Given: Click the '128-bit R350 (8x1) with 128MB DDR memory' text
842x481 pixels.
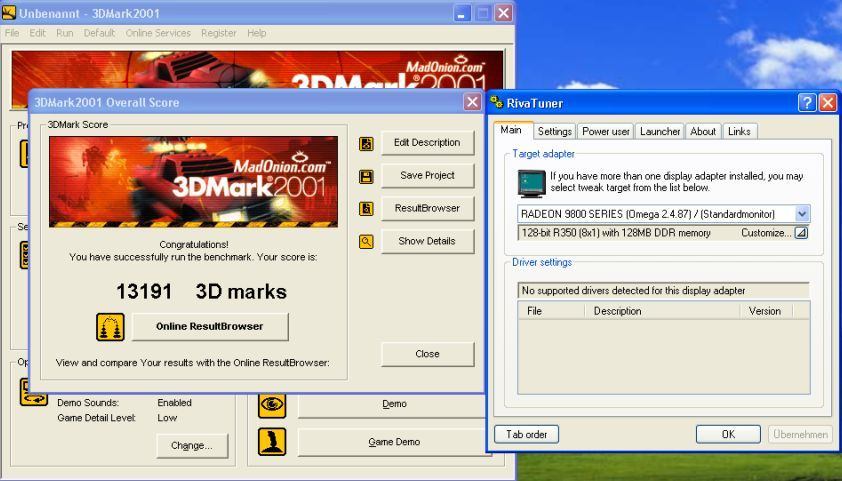Looking at the screenshot, I should tap(616, 233).
